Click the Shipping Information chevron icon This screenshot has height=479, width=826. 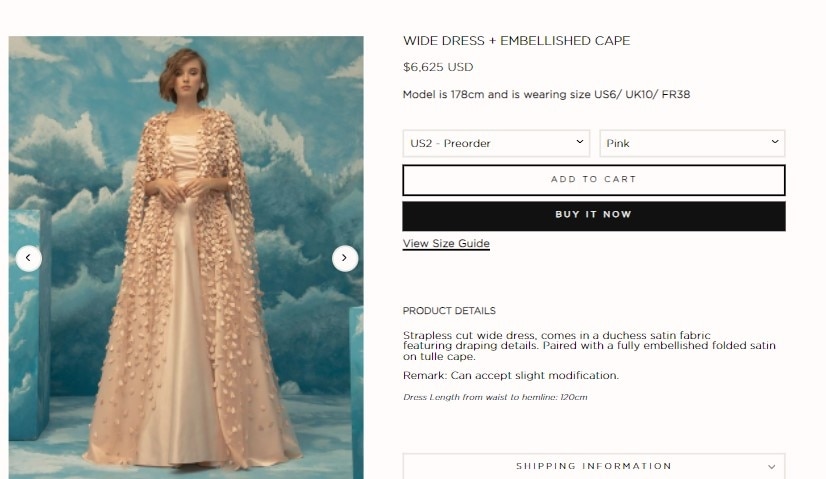tap(772, 467)
